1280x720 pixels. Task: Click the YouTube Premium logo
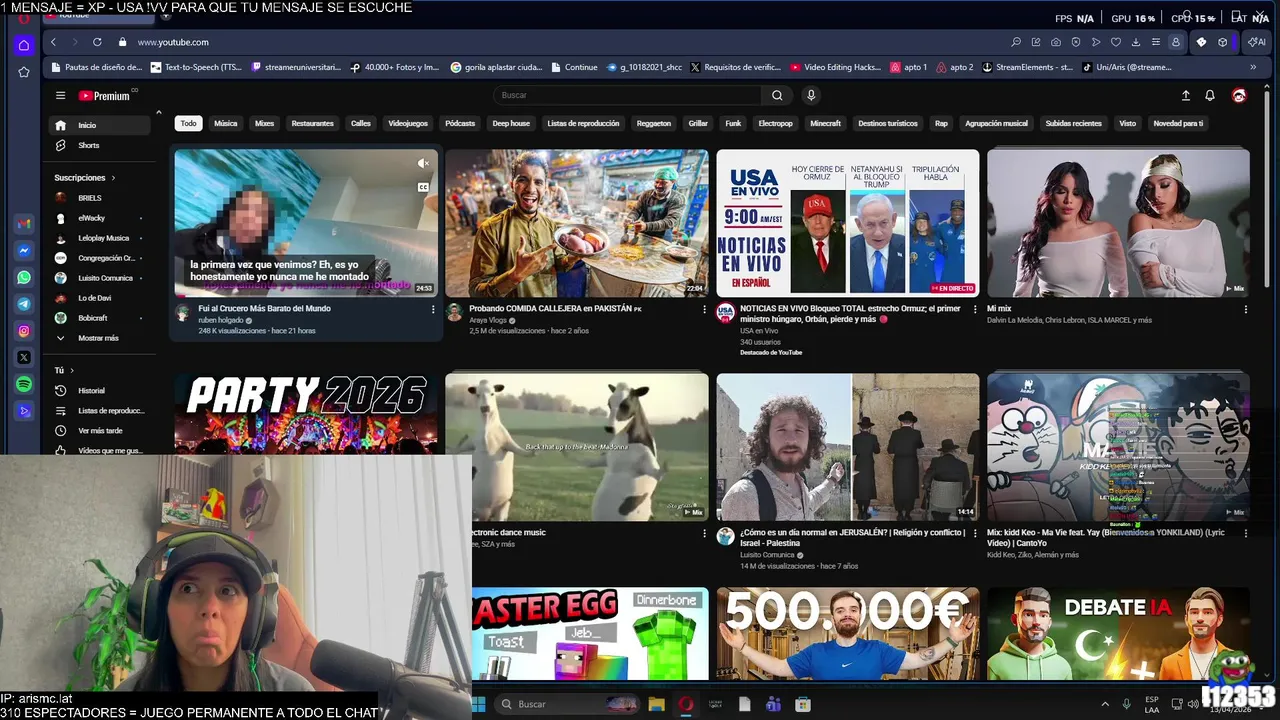click(x=105, y=96)
